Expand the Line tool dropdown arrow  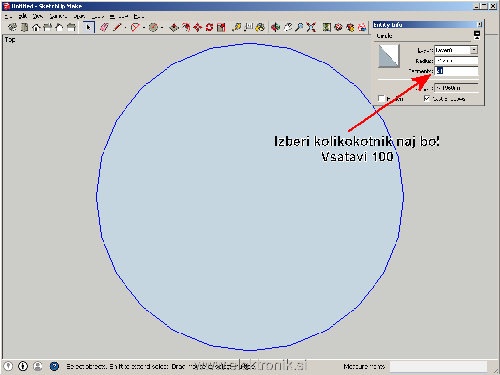[x=125, y=28]
